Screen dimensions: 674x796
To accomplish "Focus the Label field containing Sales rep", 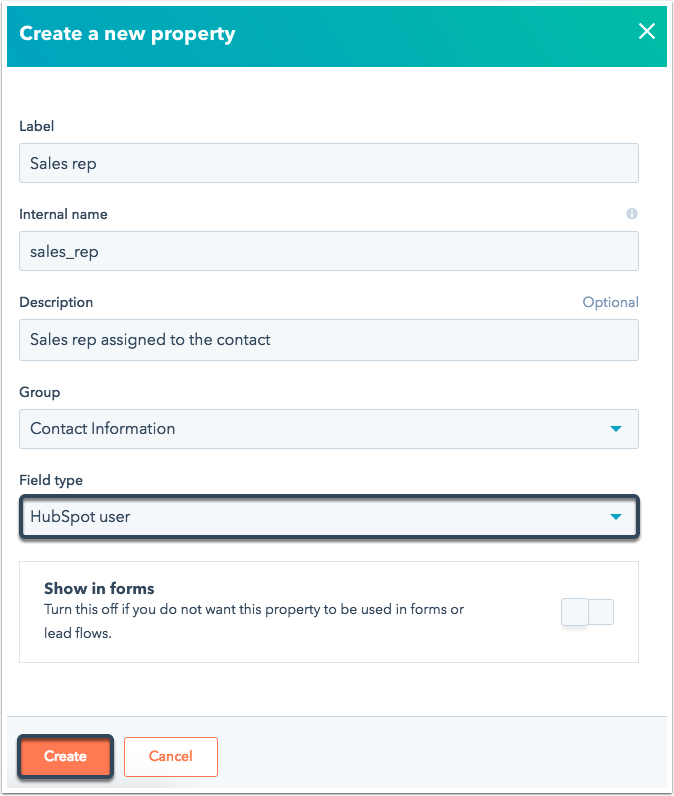I will pos(329,163).
